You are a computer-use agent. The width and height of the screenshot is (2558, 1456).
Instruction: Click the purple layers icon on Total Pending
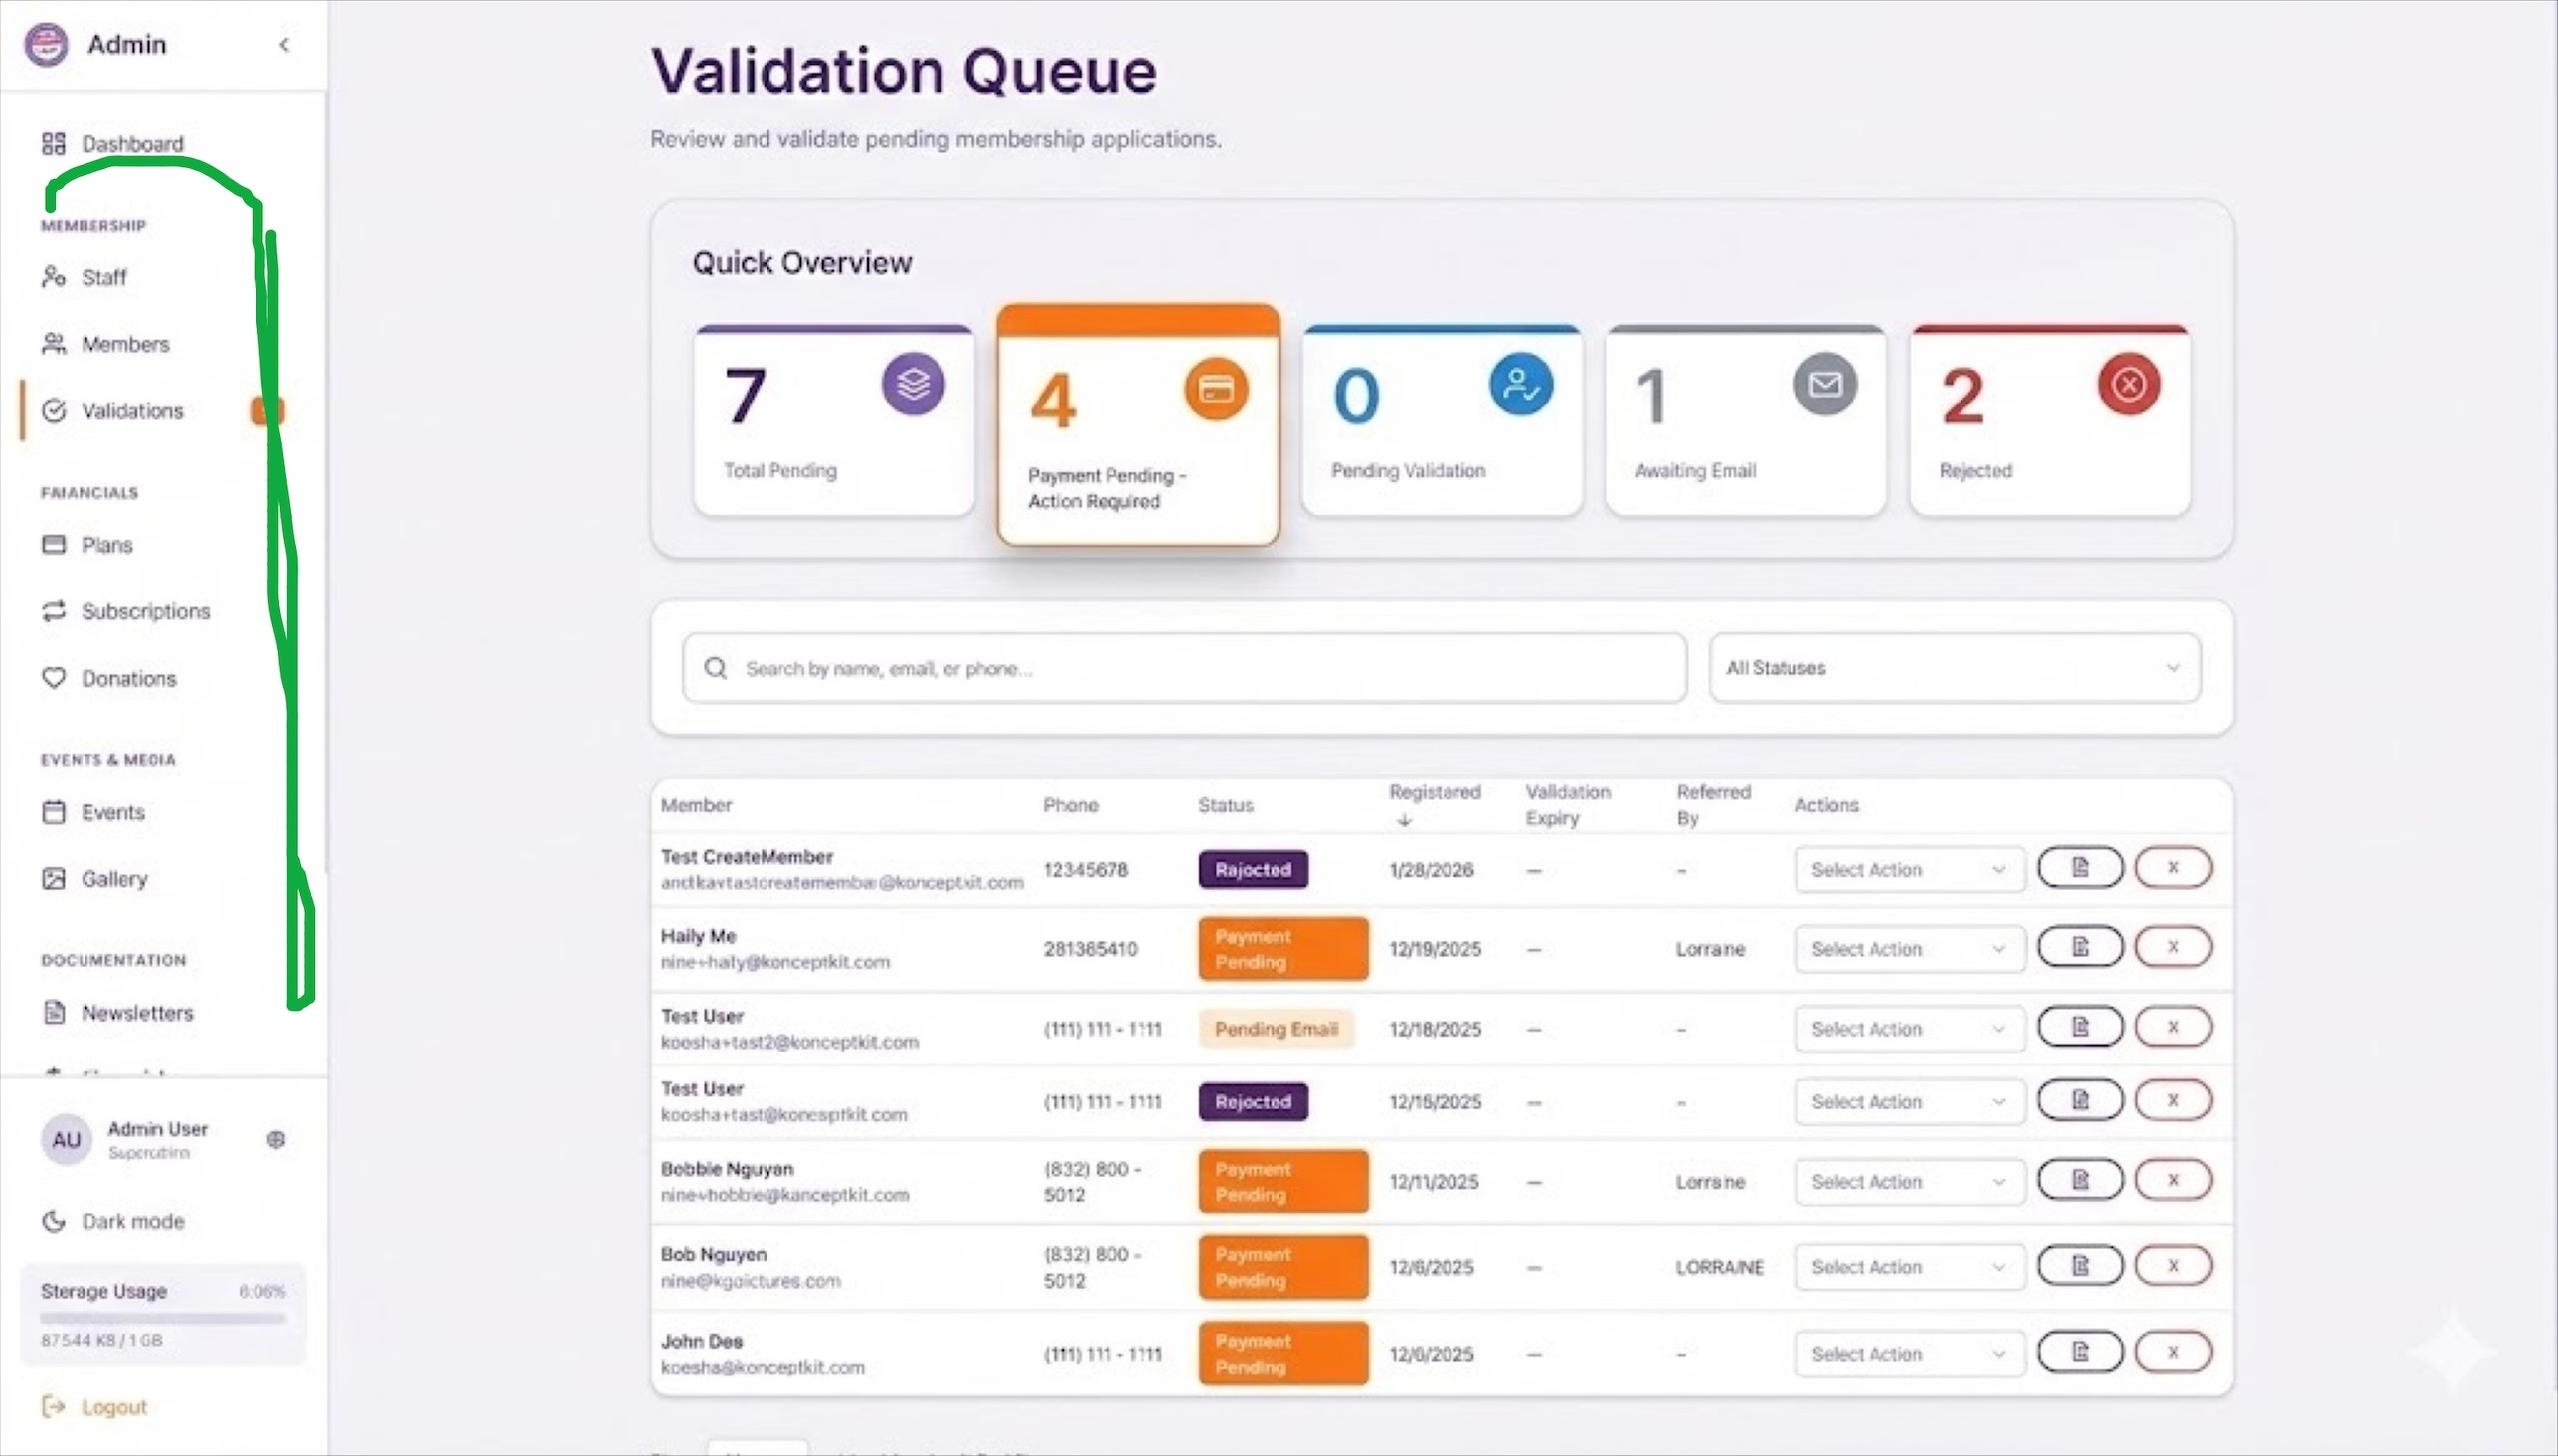[x=913, y=384]
